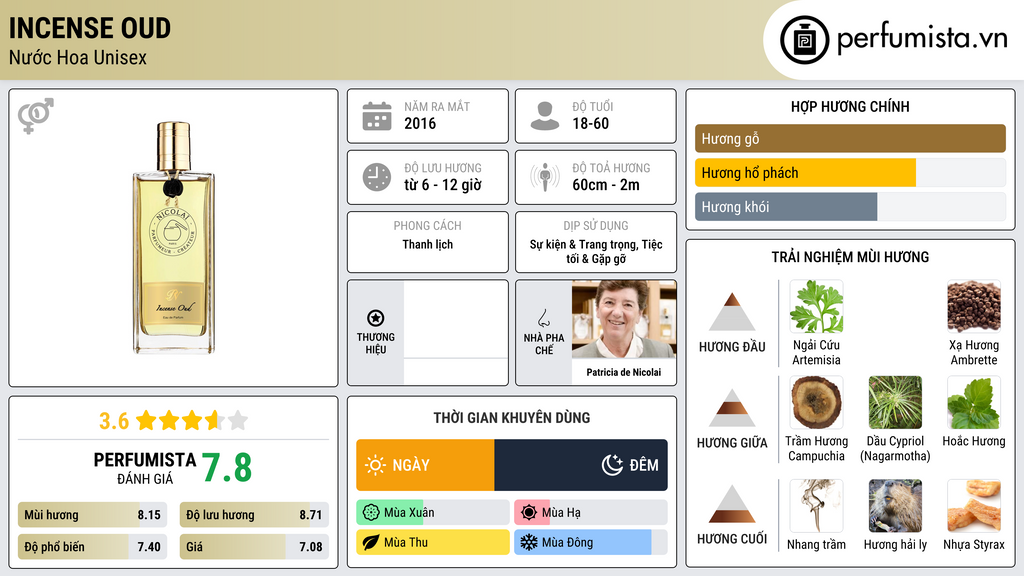1024x576 pixels.
Task: Select the orange Ngày daytime segment
Action: point(425,465)
